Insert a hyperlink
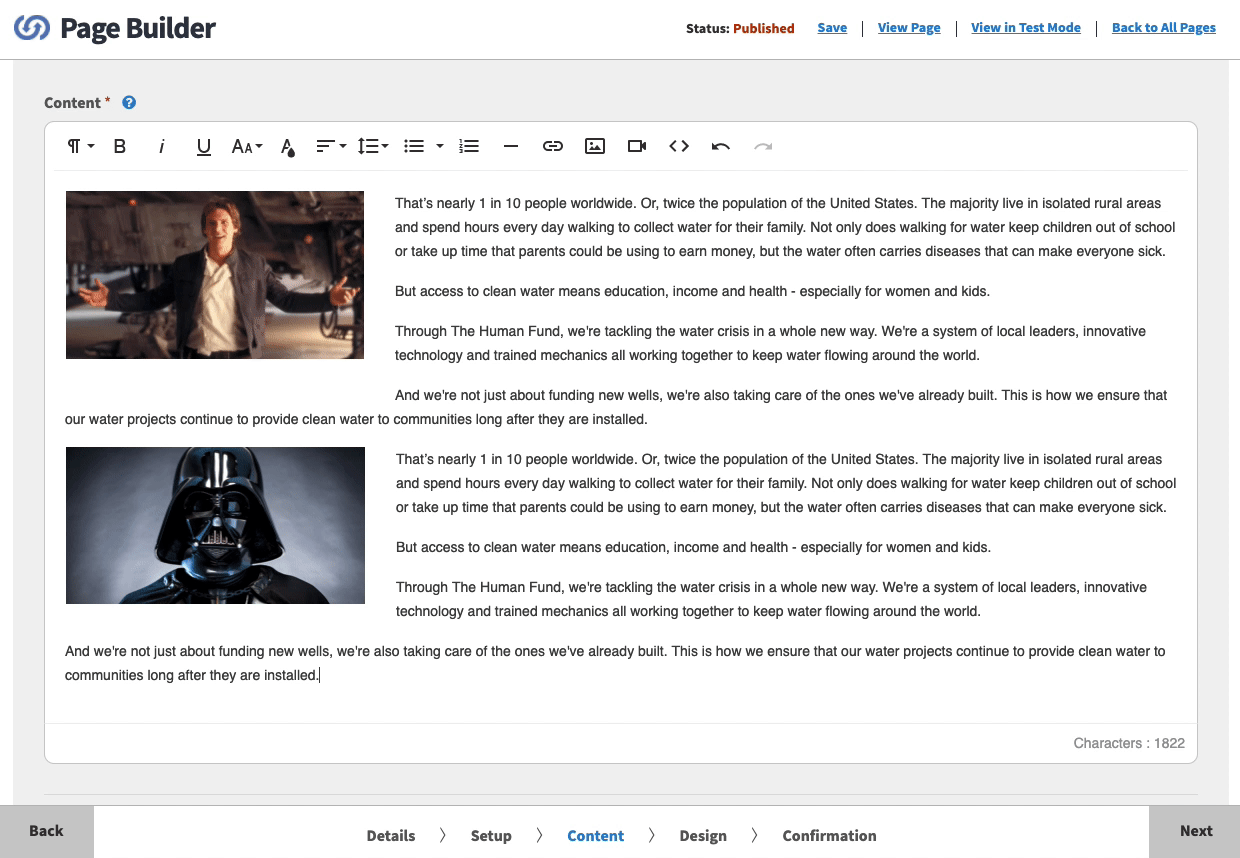 tap(553, 146)
